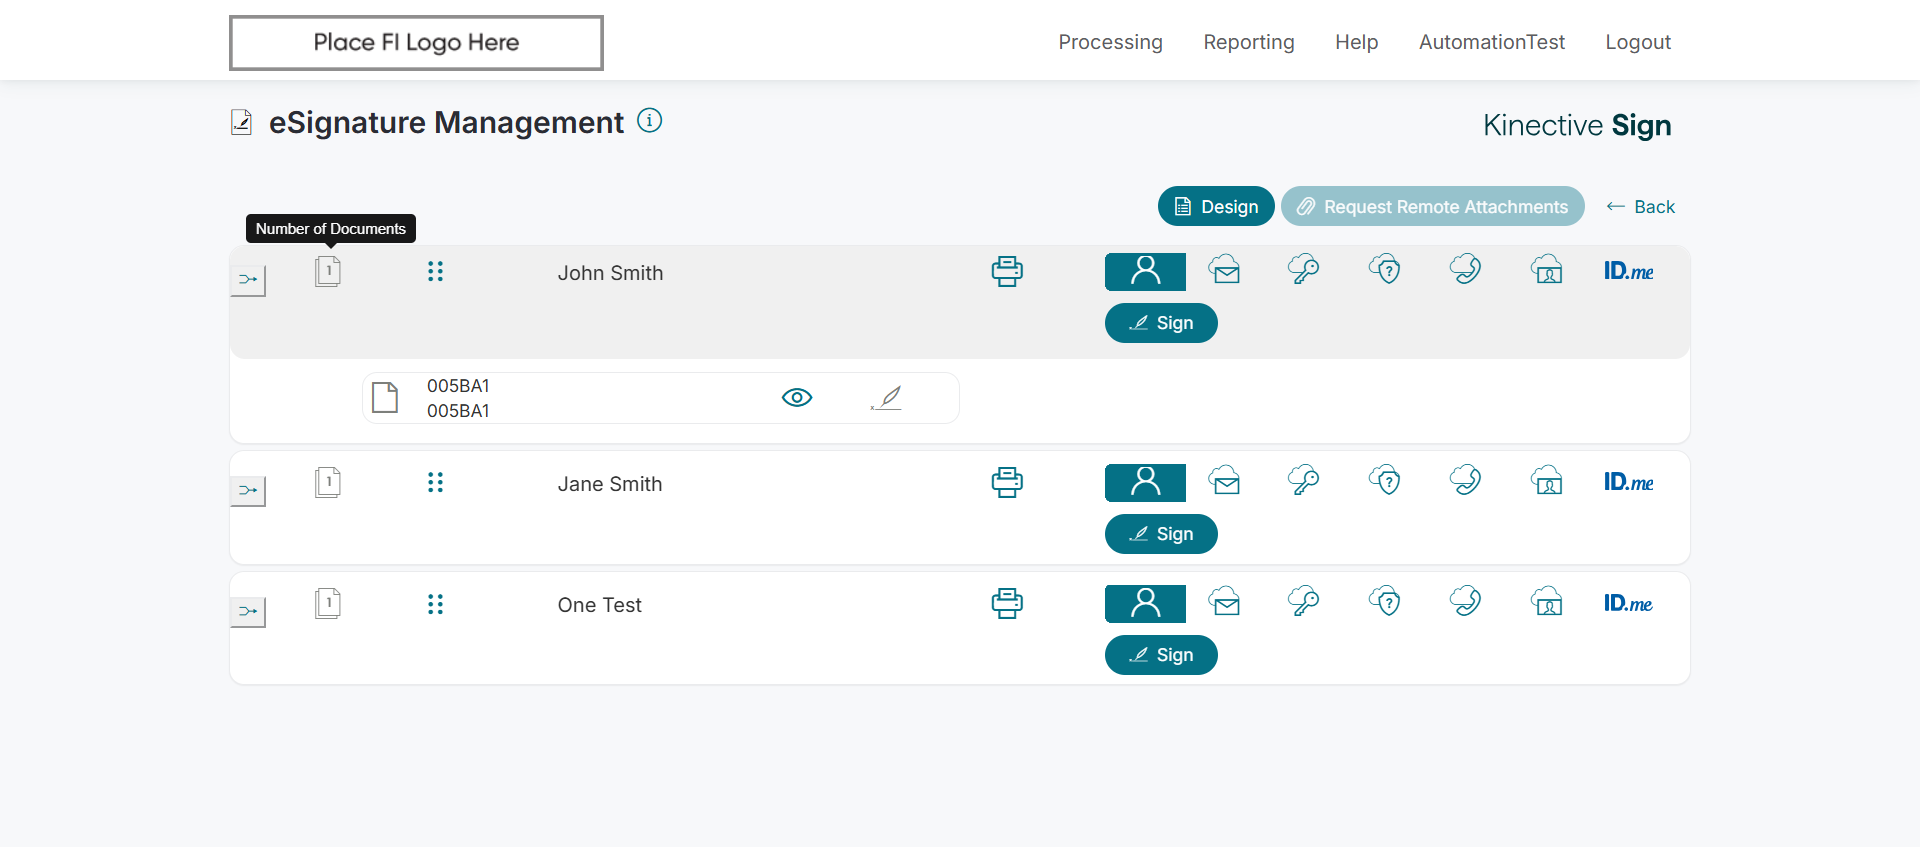Click Jane Smith's ID.me verification icon

point(1628,482)
